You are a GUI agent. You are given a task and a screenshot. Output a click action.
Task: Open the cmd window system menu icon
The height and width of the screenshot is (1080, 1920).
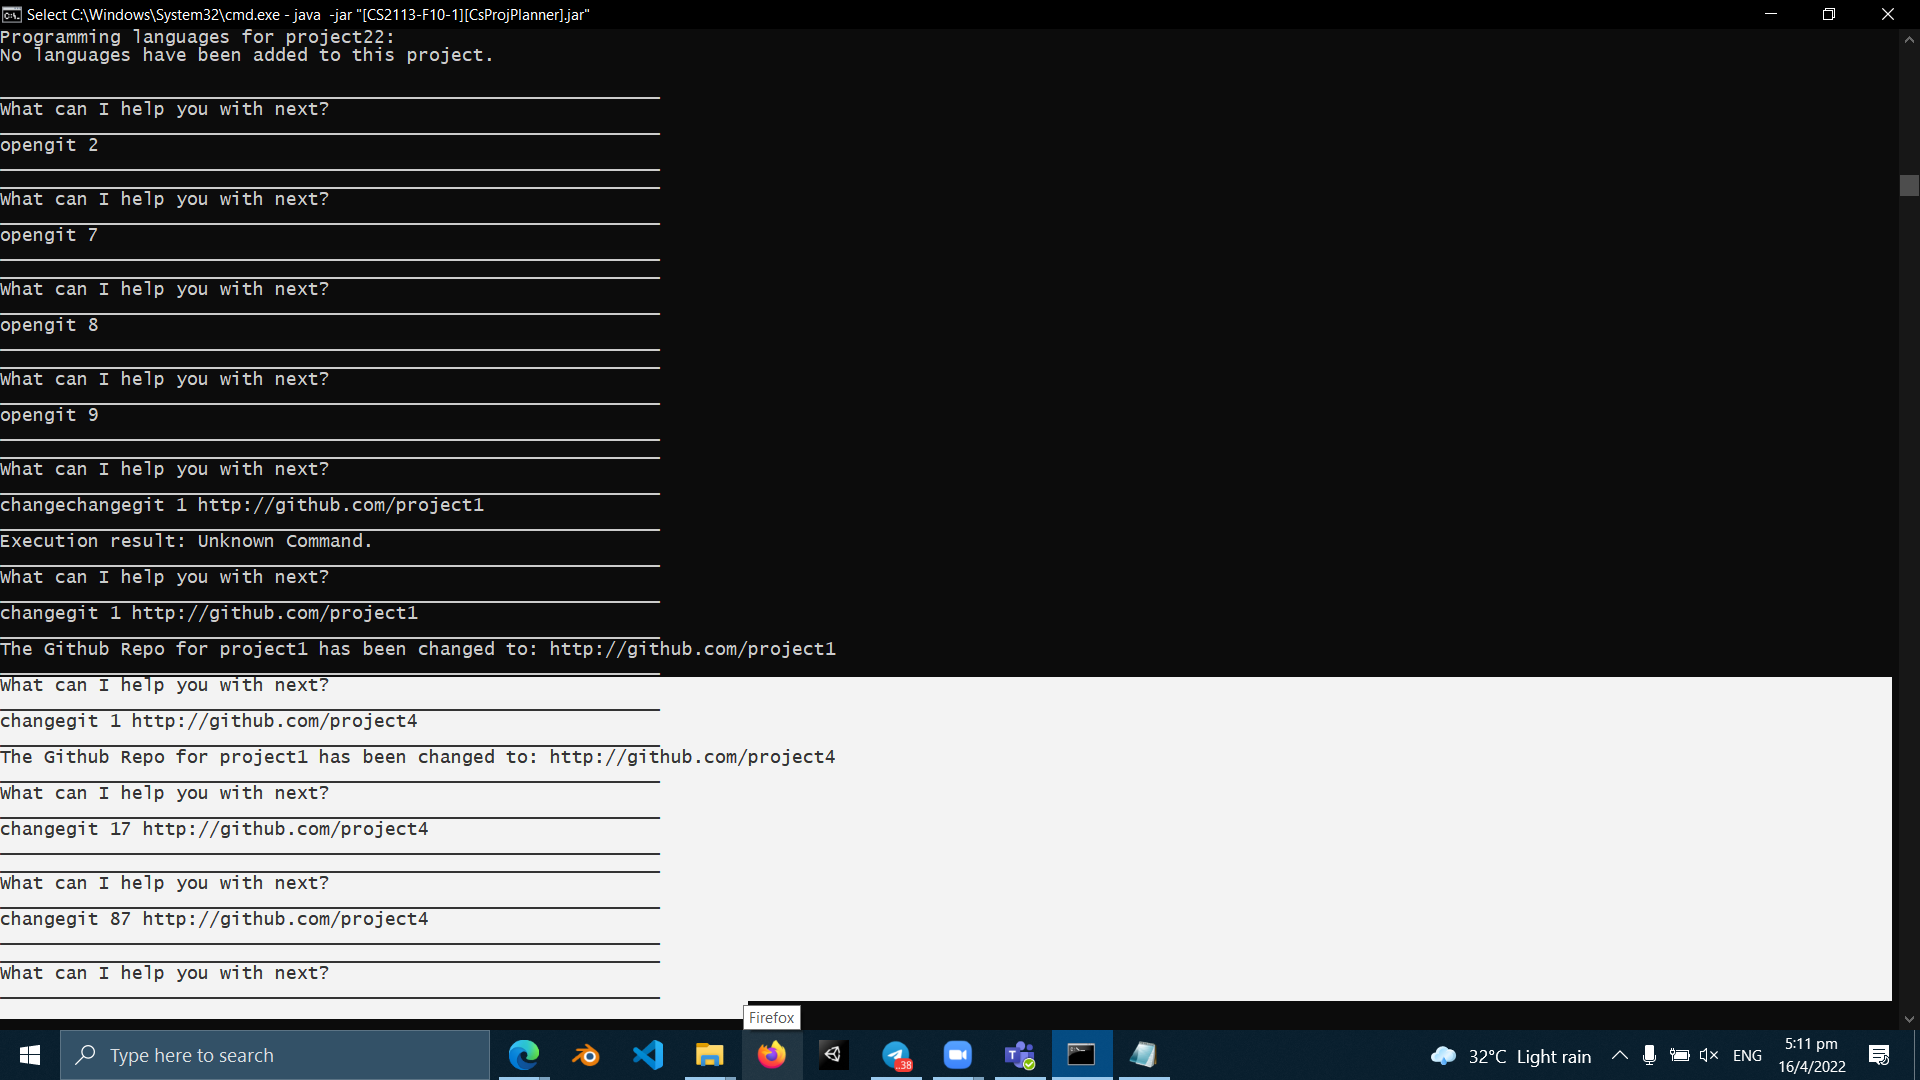point(12,14)
